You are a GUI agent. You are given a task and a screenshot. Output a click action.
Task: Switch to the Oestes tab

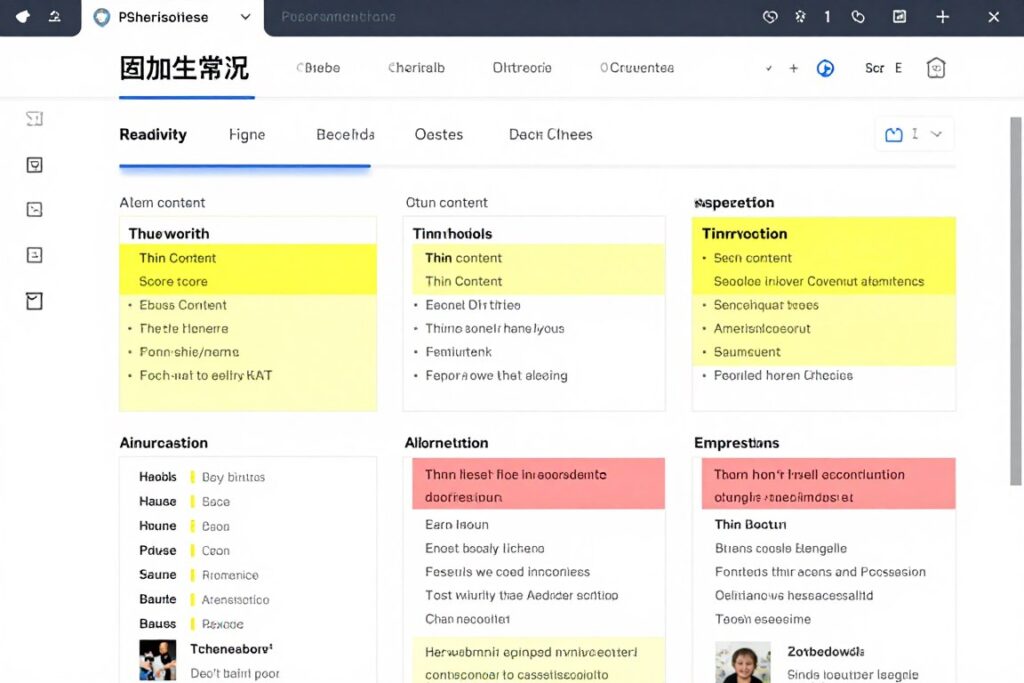click(439, 135)
